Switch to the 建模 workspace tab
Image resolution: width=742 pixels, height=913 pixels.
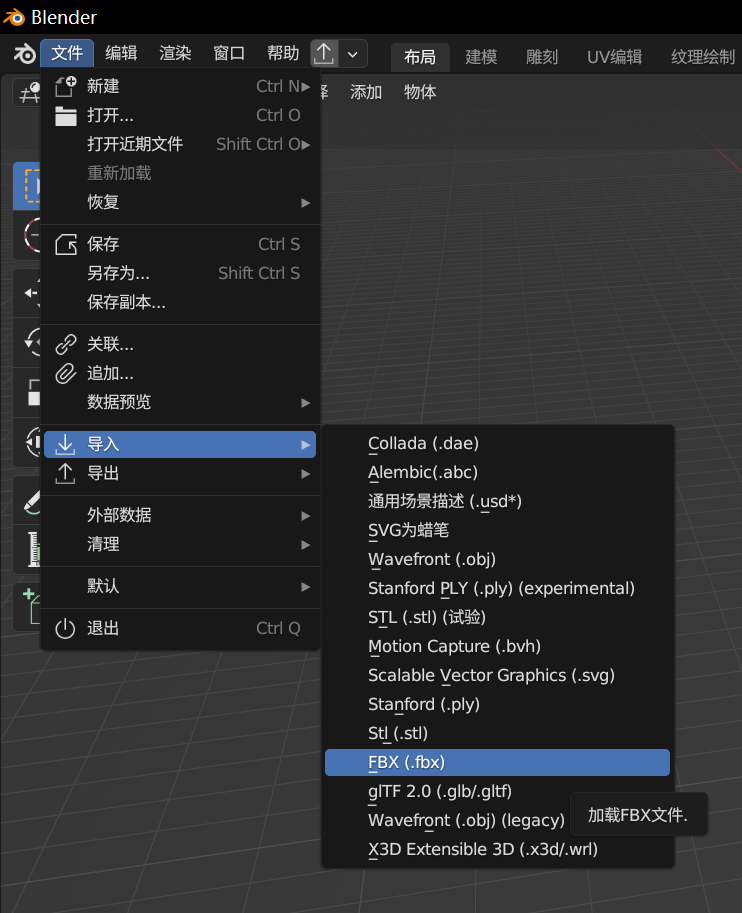point(481,57)
